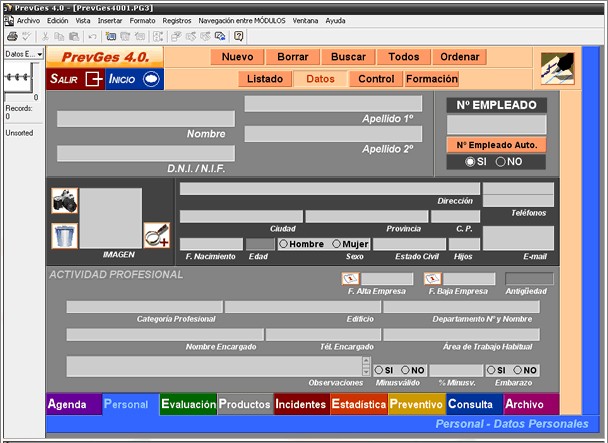The image size is (608, 443).
Task: Open the Productos module tab
Action: click(x=245, y=404)
